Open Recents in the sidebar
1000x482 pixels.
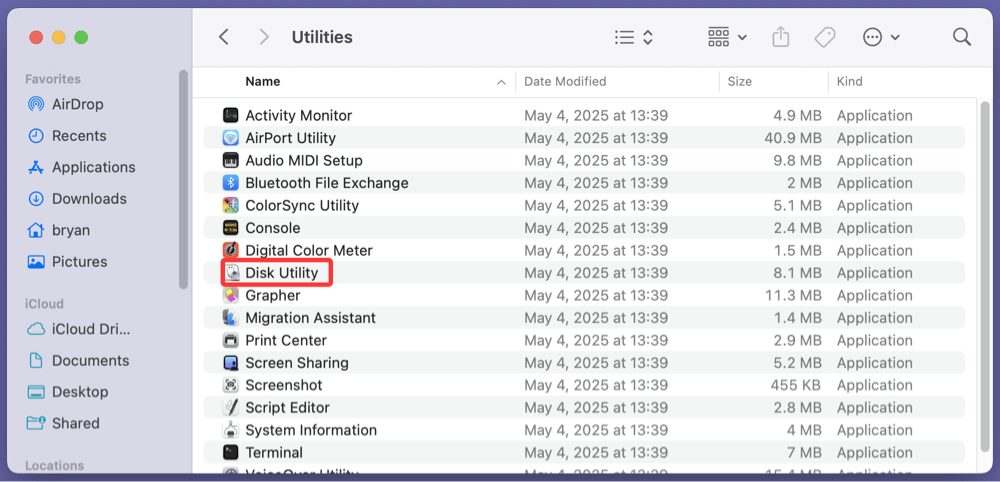(x=67, y=136)
